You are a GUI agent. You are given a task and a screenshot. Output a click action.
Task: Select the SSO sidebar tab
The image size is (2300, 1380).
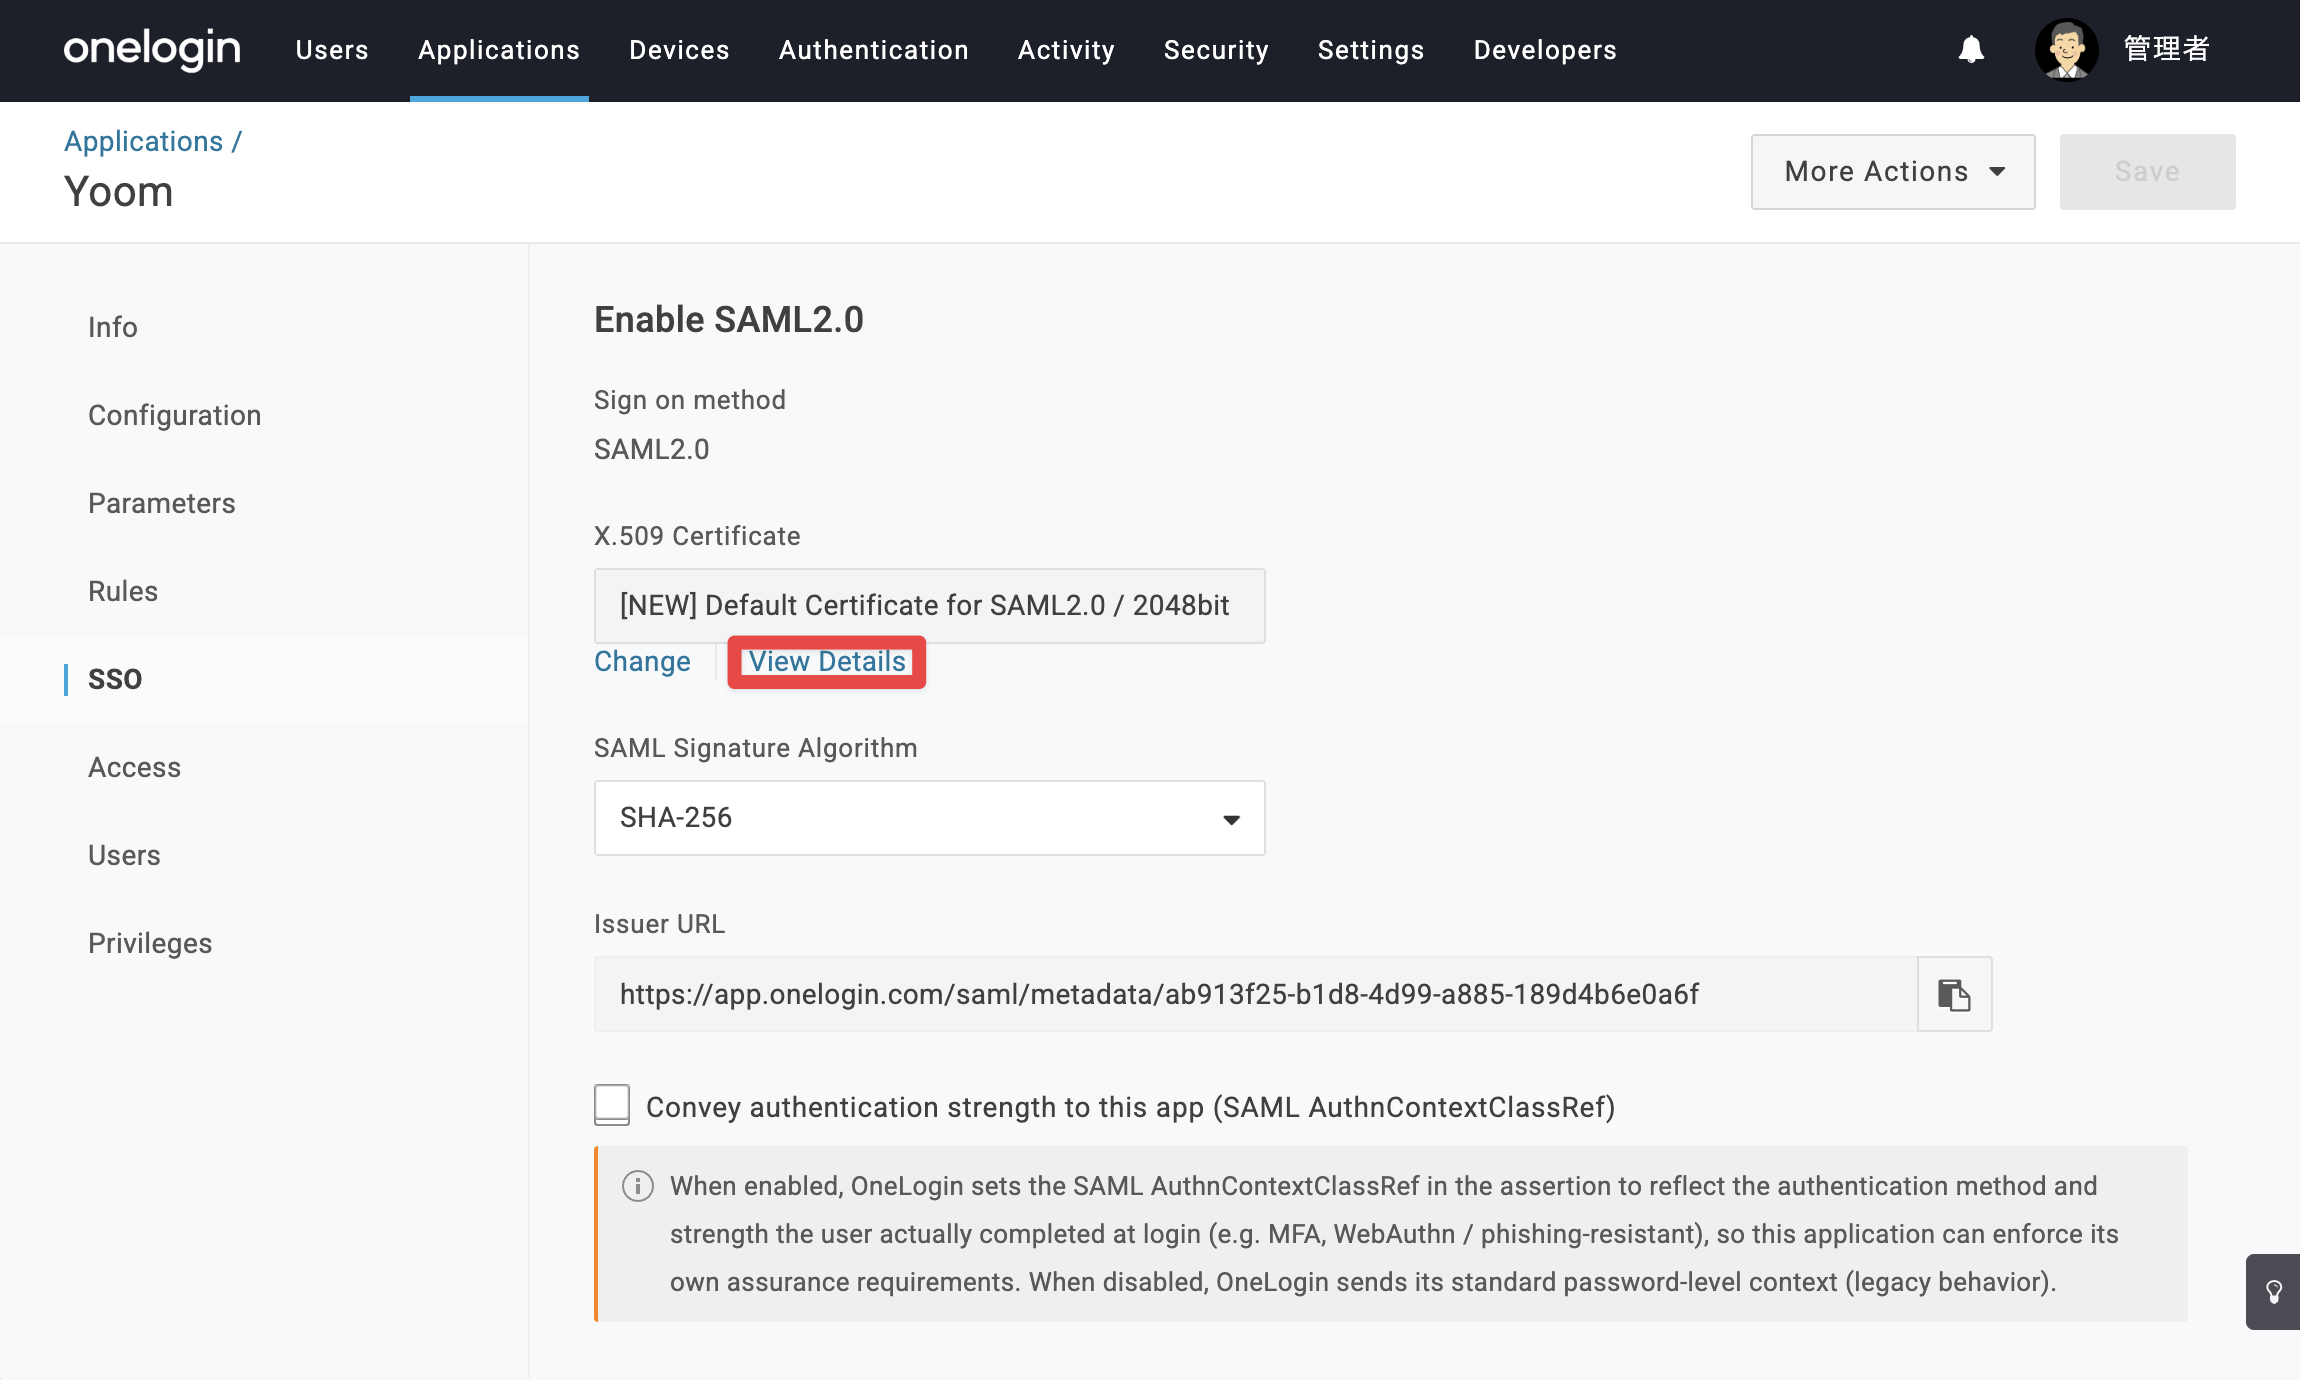coord(115,679)
